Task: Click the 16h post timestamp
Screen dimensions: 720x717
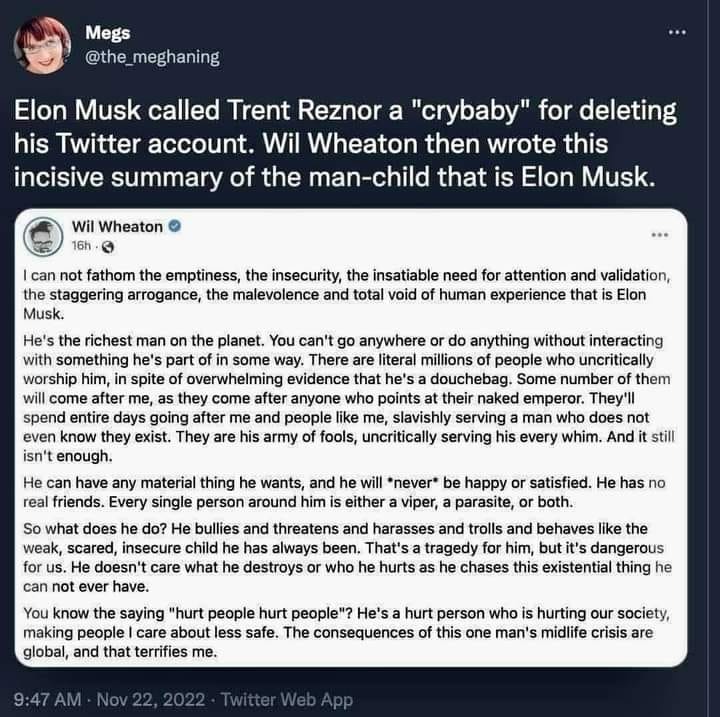Action: coord(81,246)
